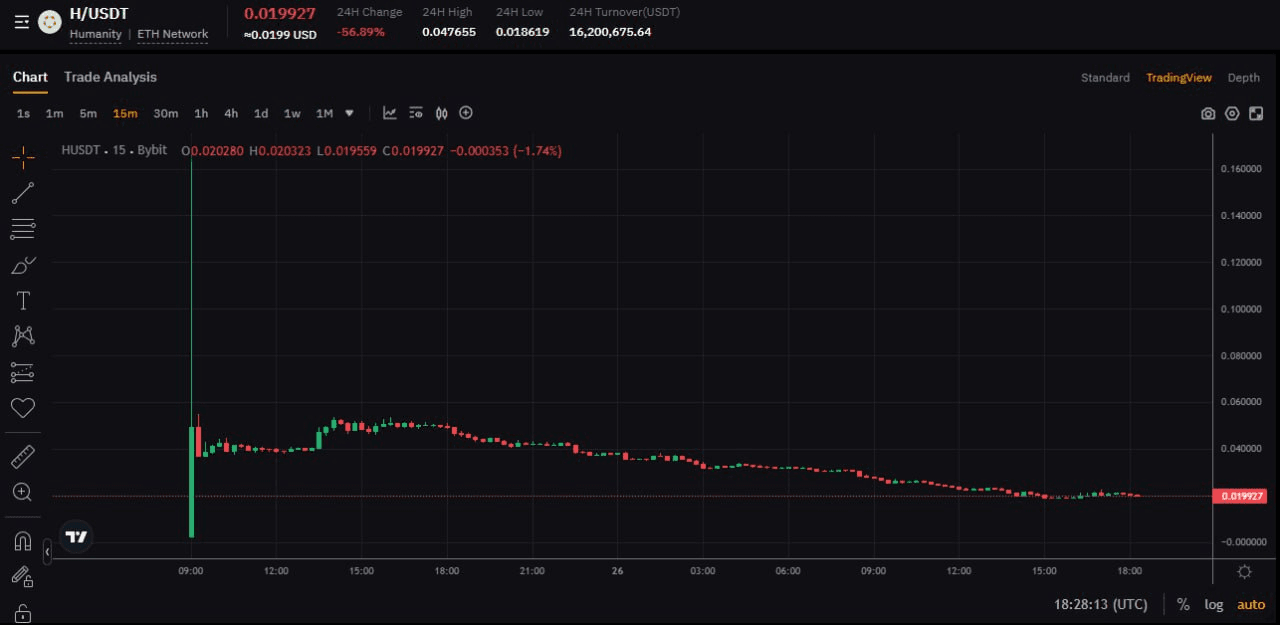Open the Fibonacci retracement tool
Screen dimensions: 1280x625
click(x=22, y=229)
